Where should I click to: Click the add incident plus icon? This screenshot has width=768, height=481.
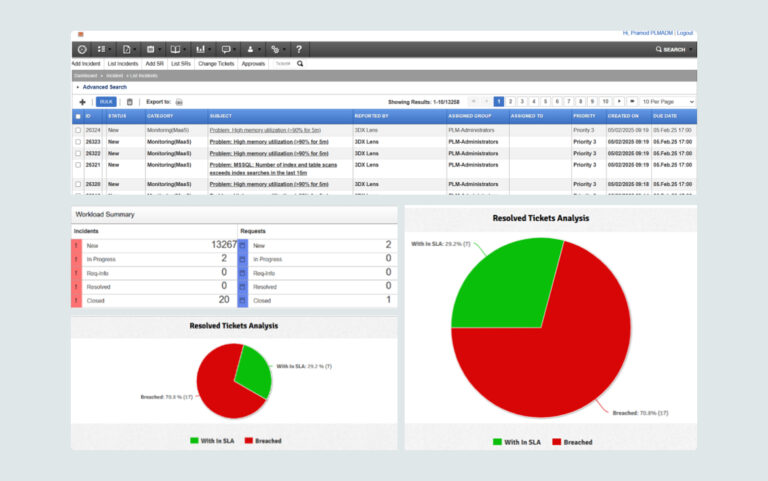(82, 102)
